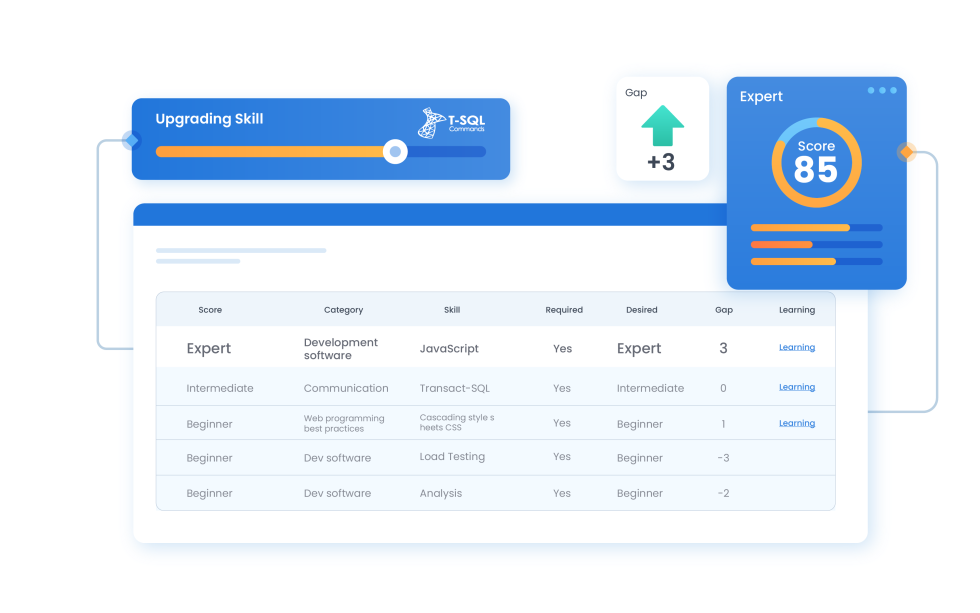980x613 pixels.
Task: Open Learning link for Cascading style sheets row
Action: pos(796,423)
